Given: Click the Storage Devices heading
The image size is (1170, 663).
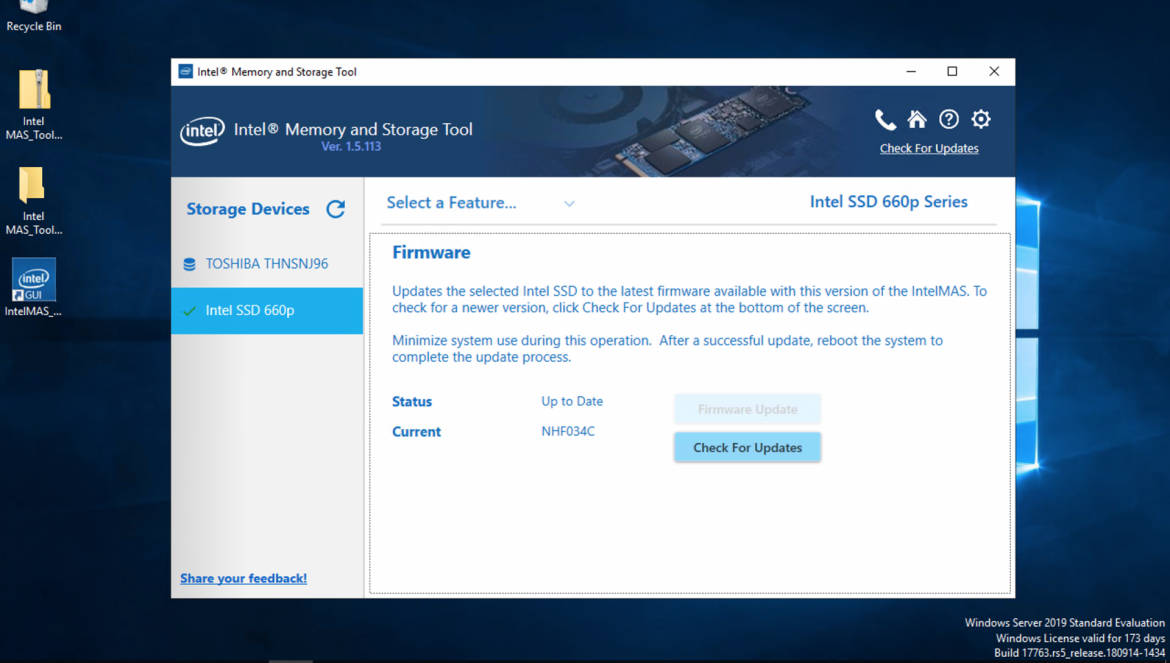Looking at the screenshot, I should click(x=248, y=209).
